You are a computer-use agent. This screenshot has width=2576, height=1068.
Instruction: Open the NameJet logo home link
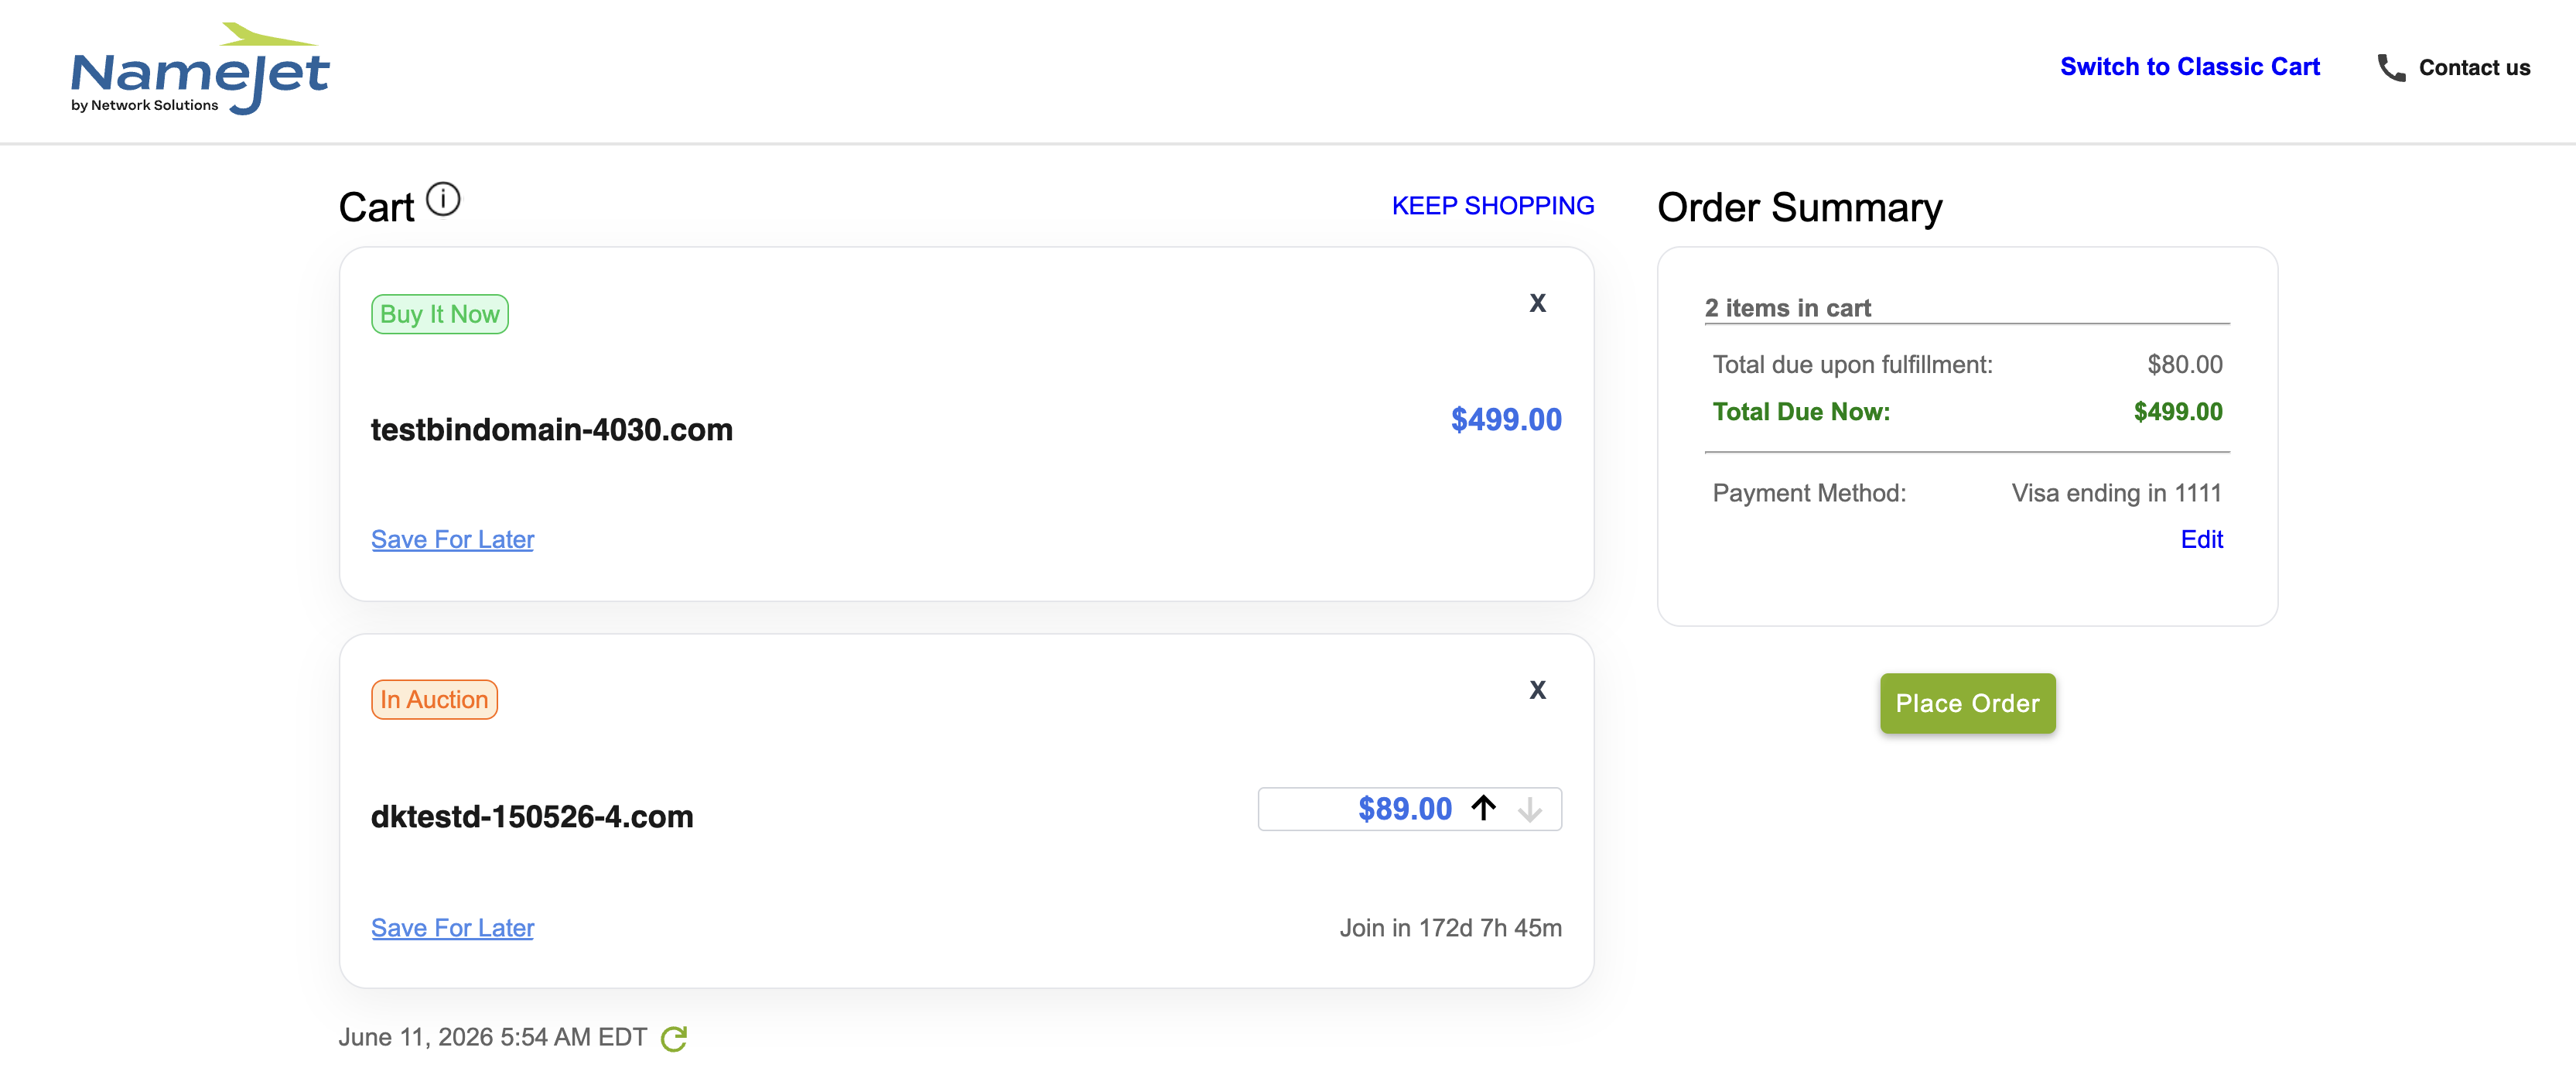coord(200,68)
